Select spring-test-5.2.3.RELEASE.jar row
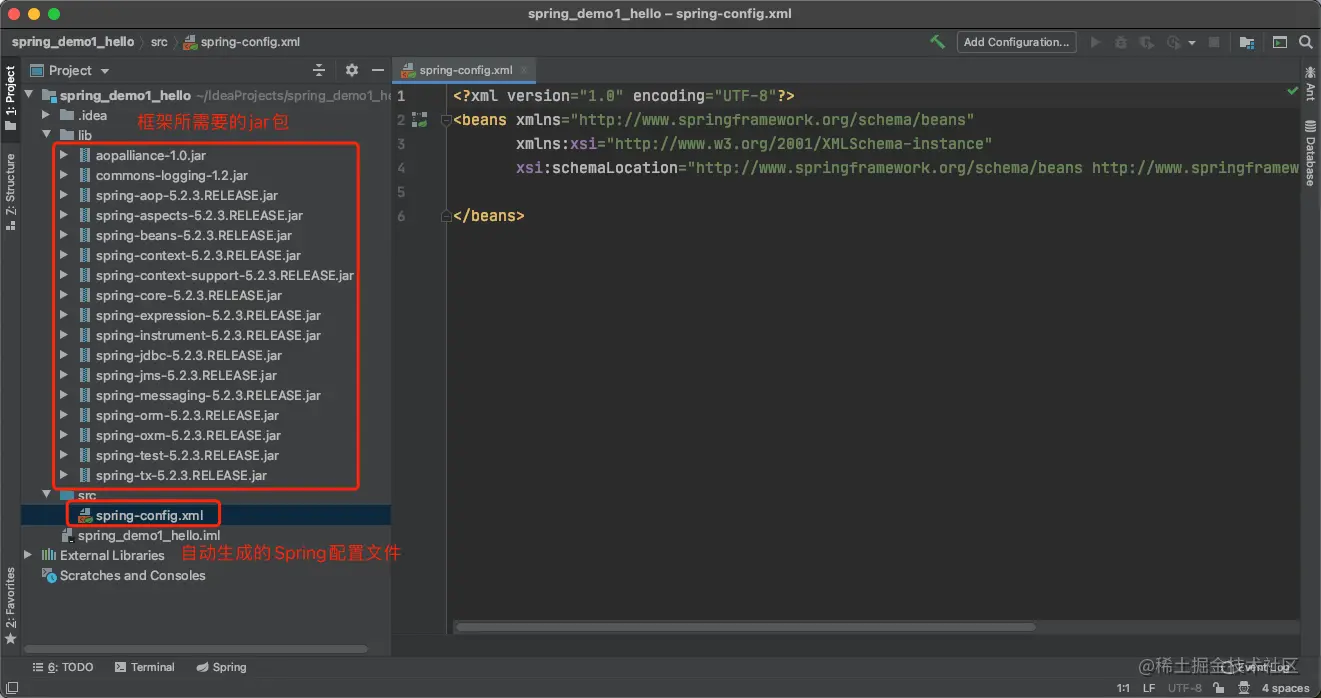The image size is (1321, 698). [206, 455]
